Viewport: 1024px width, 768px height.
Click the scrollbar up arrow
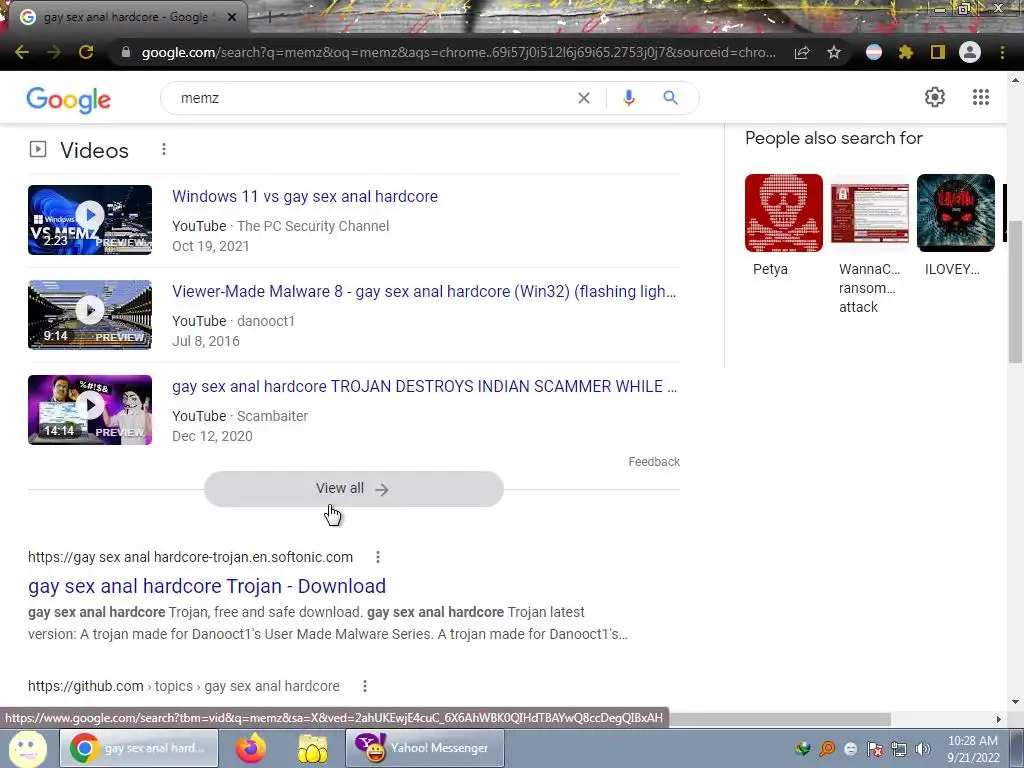pos(1015,80)
